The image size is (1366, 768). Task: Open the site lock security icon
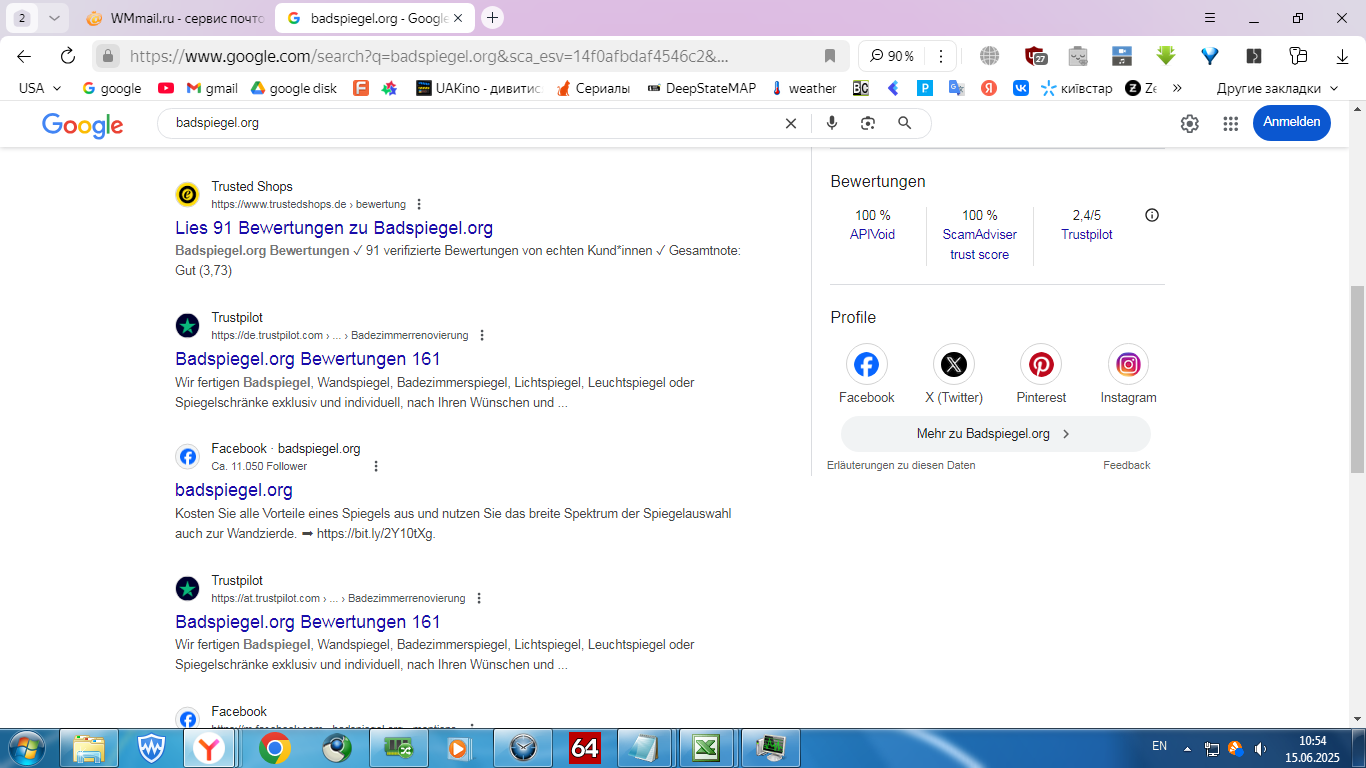(x=108, y=56)
